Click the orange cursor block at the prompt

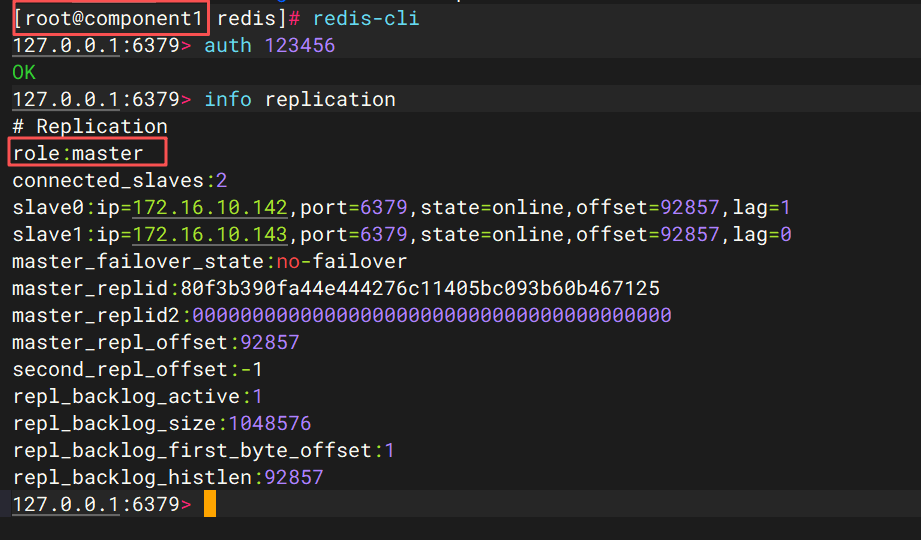click(x=209, y=504)
